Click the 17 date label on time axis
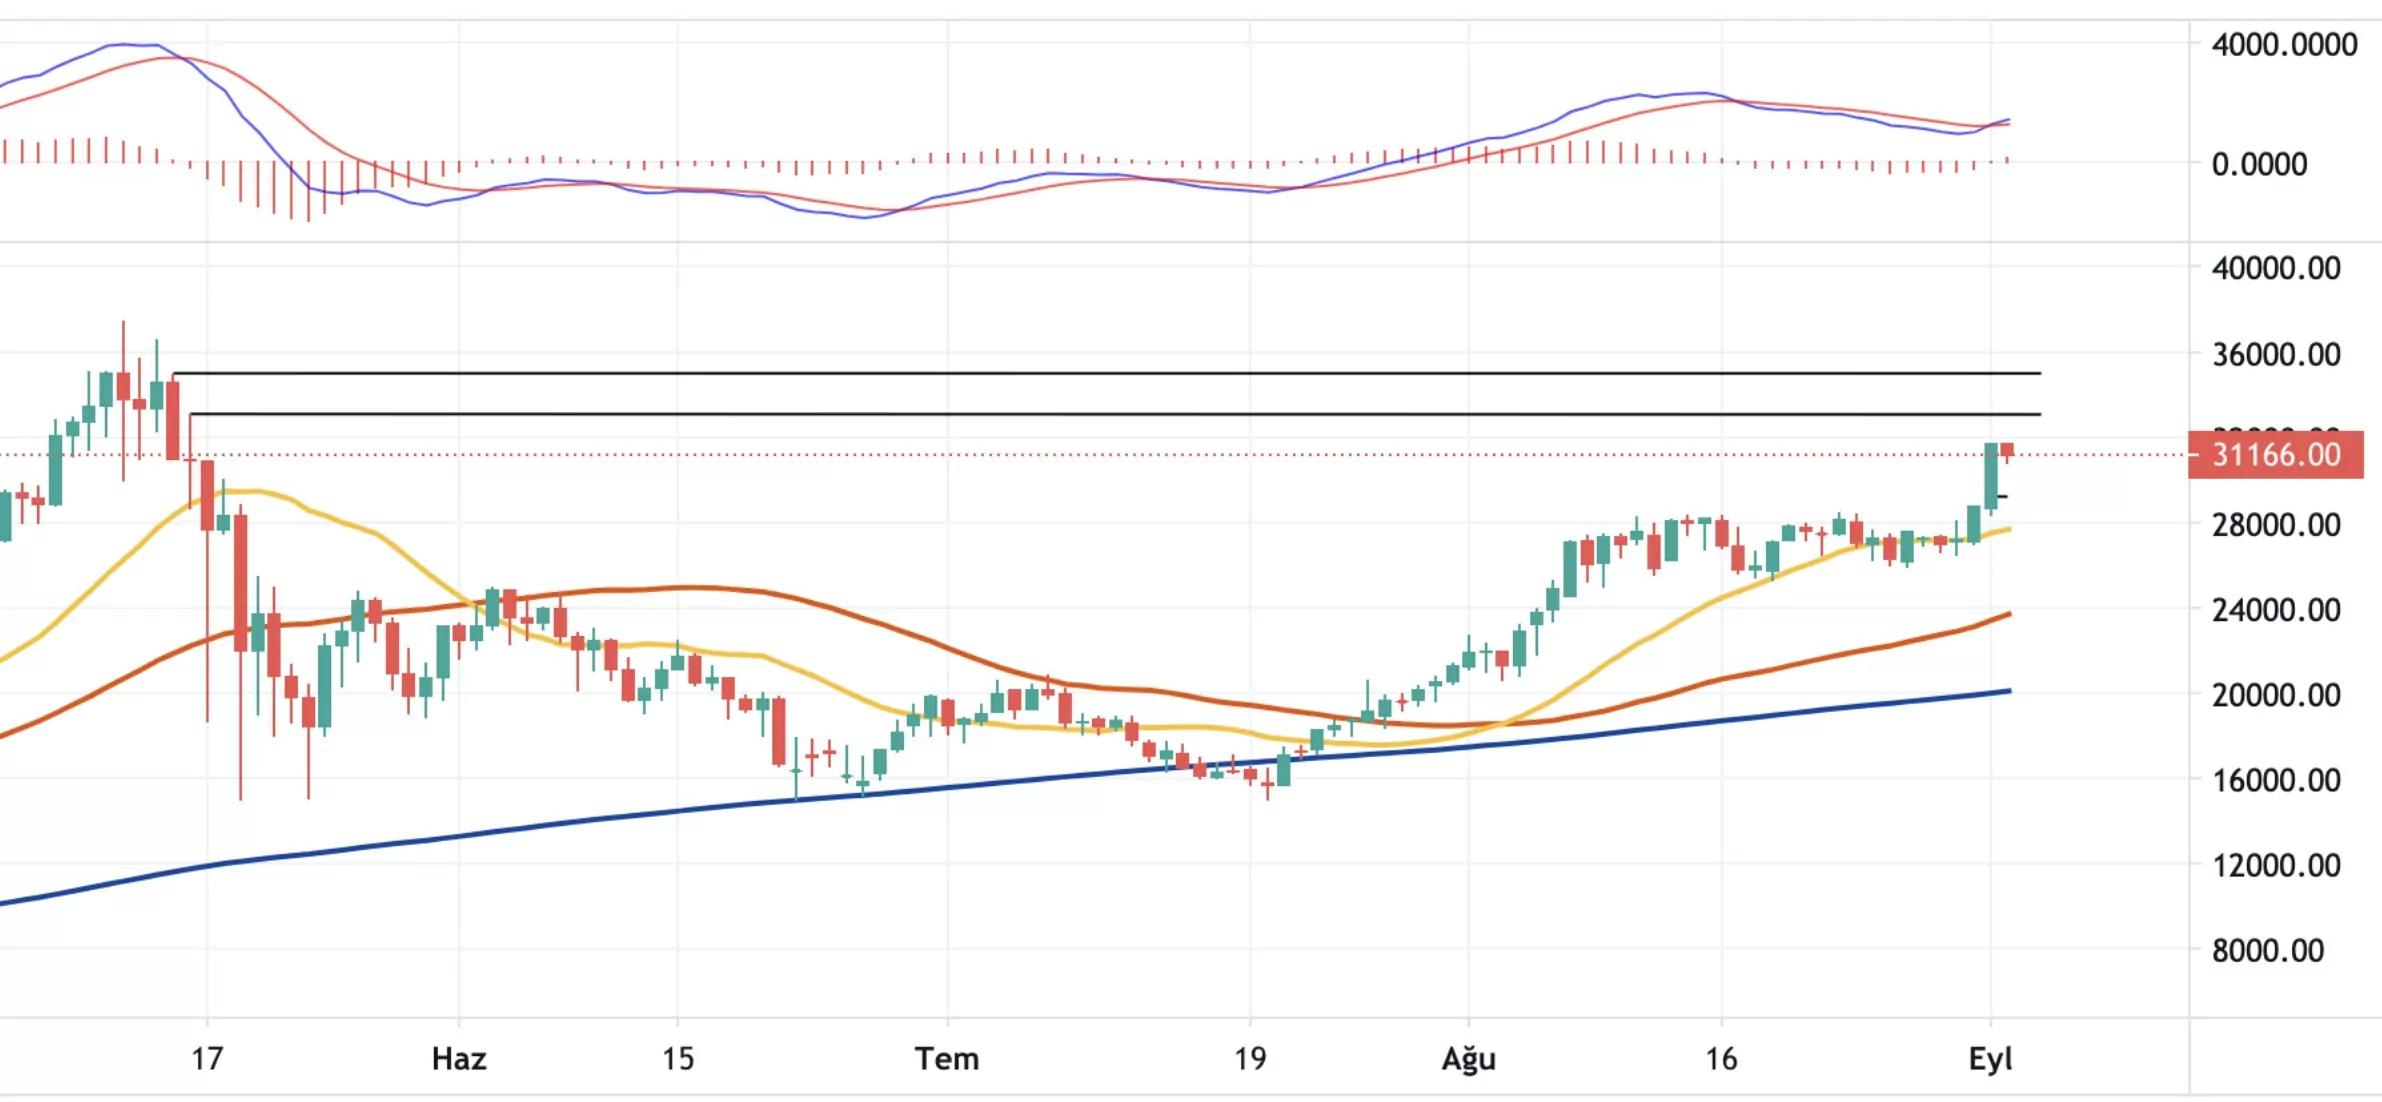 click(207, 1058)
